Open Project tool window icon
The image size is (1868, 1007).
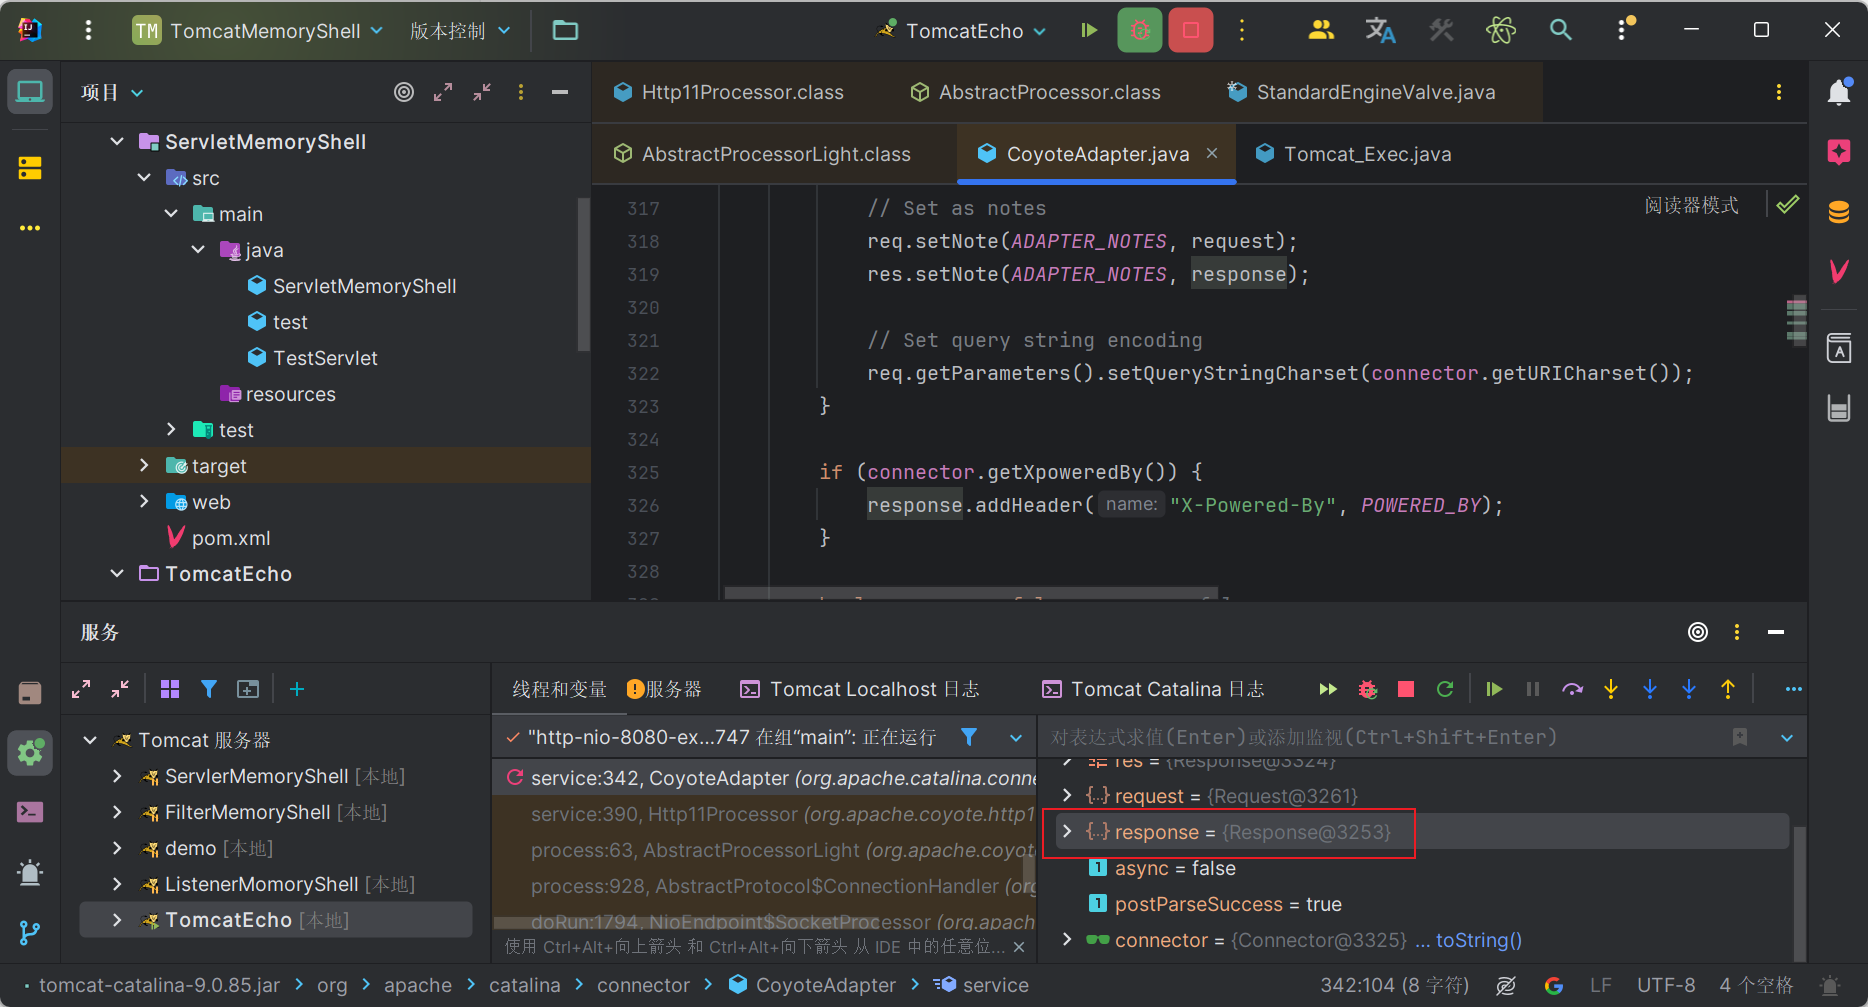30,92
